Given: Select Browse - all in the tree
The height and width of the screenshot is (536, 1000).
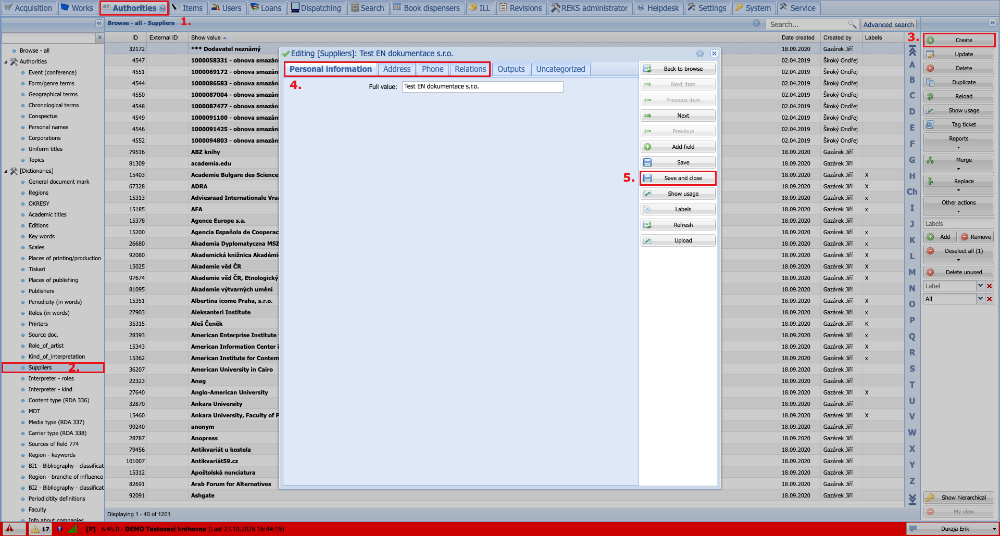Looking at the screenshot, I should click(x=34, y=50).
